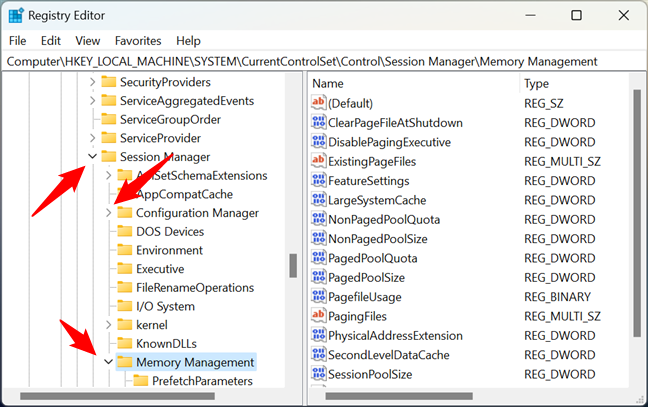Click the FeatureSettings DWORD icon
This screenshot has width=648, height=407.
pos(318,181)
